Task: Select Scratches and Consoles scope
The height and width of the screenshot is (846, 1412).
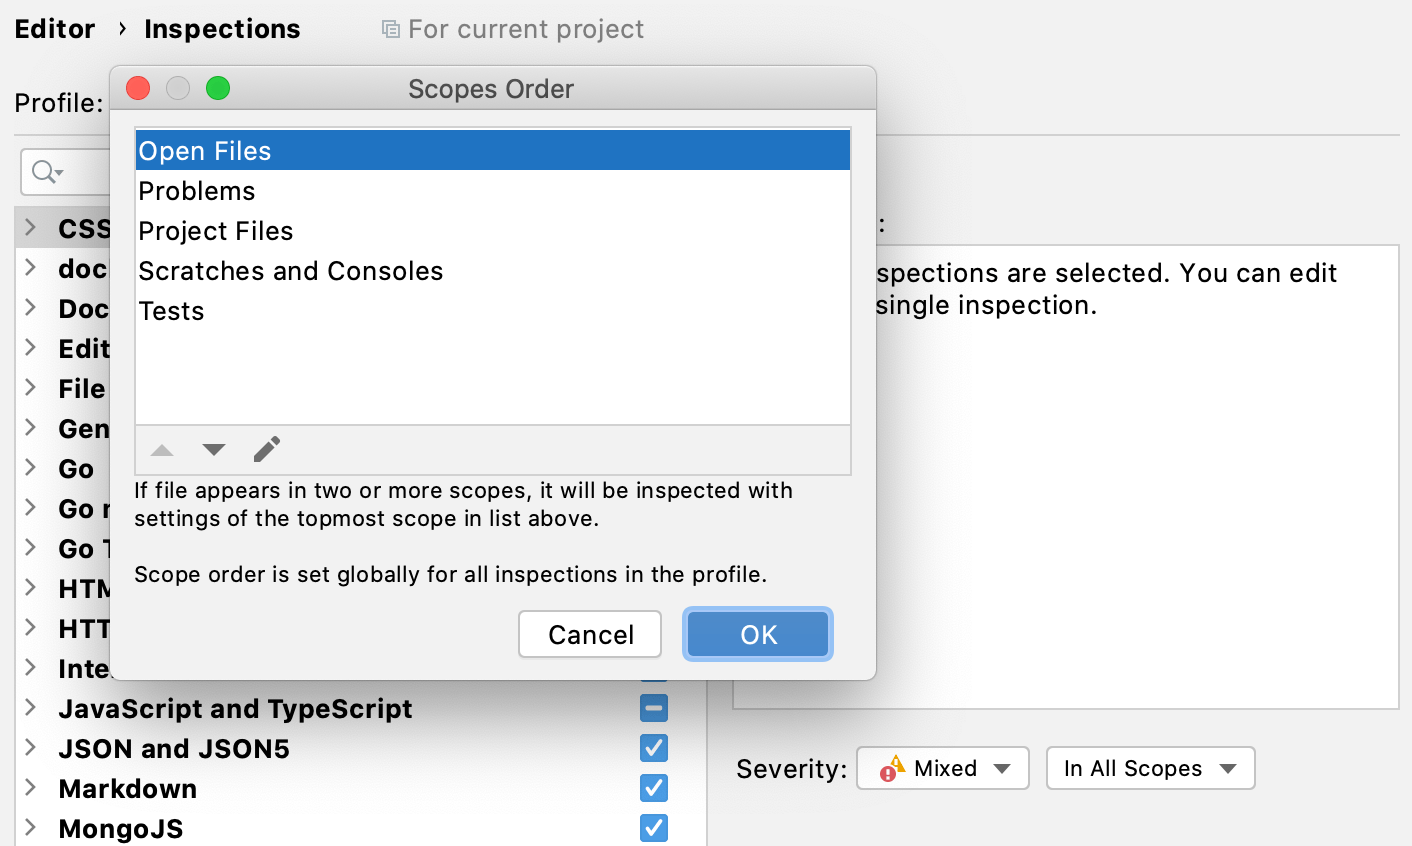Action: [291, 271]
